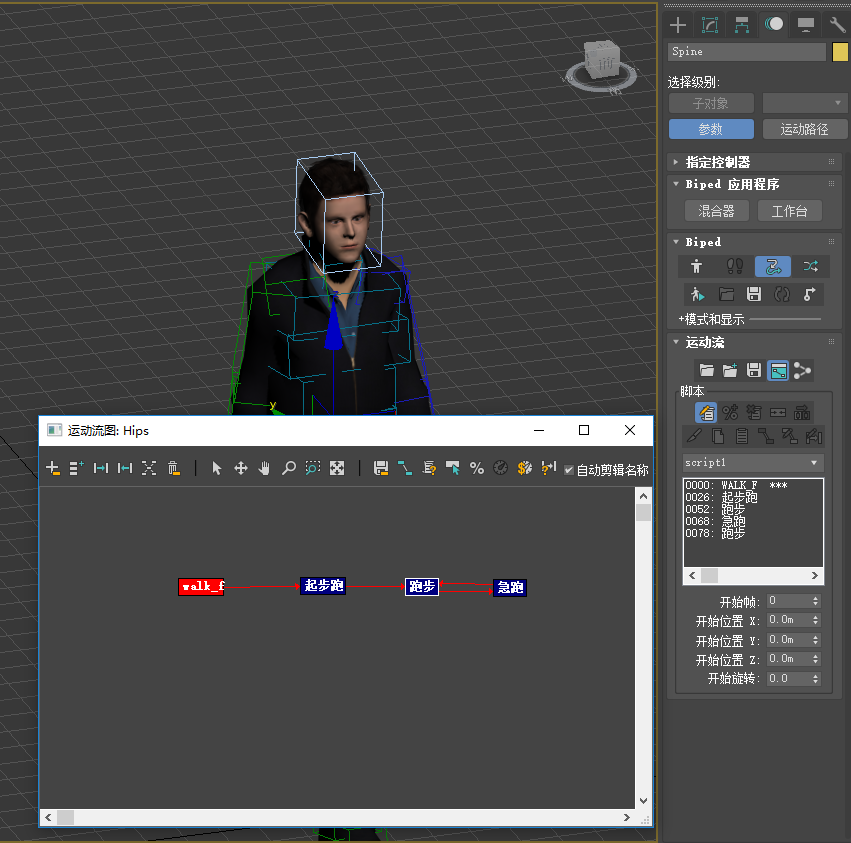This screenshot has height=843, width=851.
Task: Toggle the Show Graph button
Action: (x=778, y=371)
